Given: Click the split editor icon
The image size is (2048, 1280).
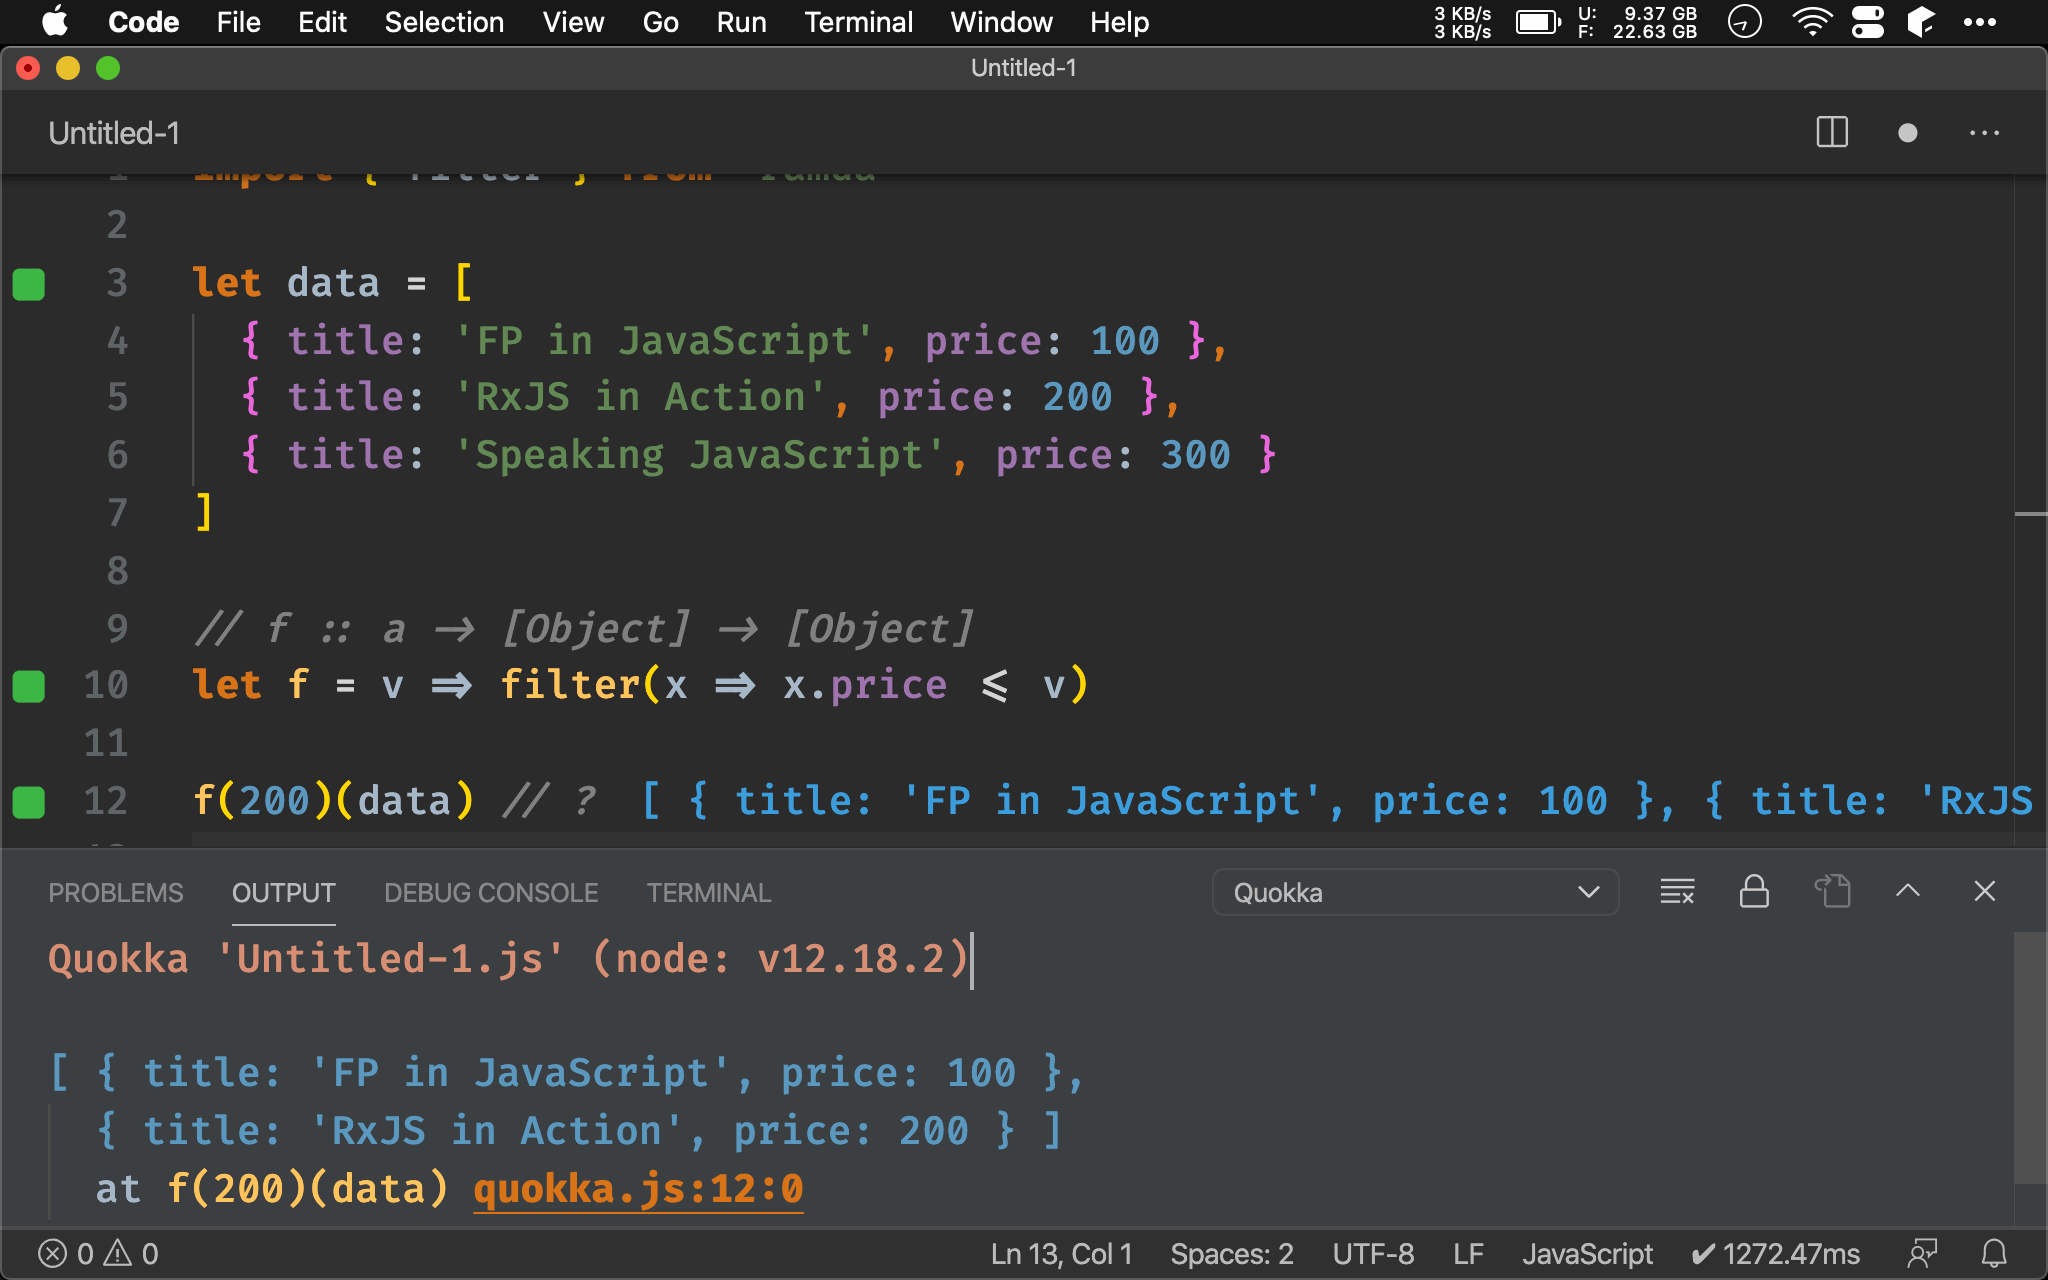Looking at the screenshot, I should pos(1833,134).
